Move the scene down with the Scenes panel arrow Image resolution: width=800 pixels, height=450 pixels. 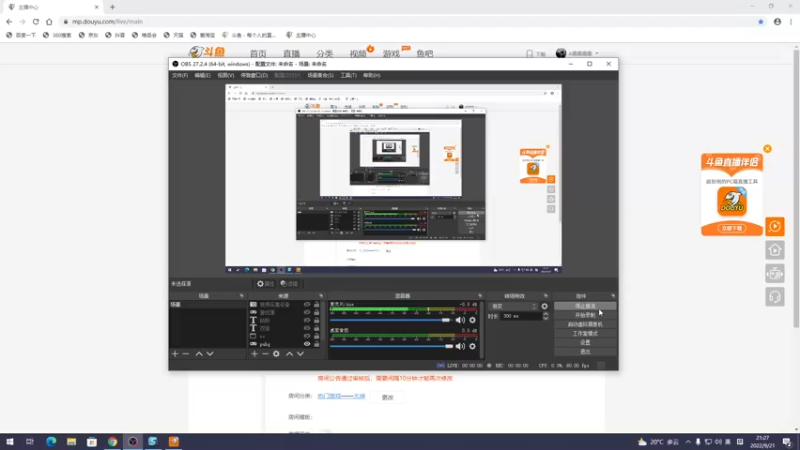click(x=210, y=354)
